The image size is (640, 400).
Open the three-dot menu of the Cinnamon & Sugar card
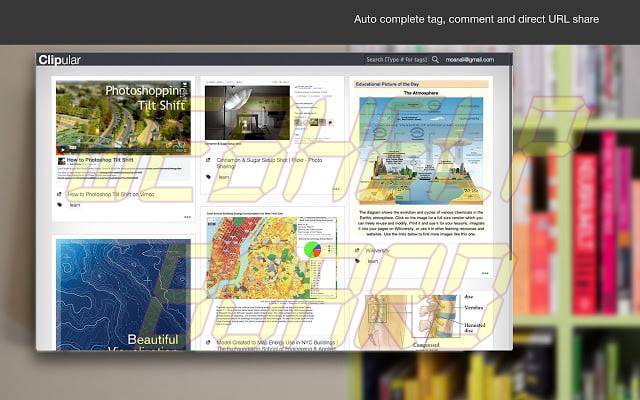pyautogui.click(x=336, y=189)
